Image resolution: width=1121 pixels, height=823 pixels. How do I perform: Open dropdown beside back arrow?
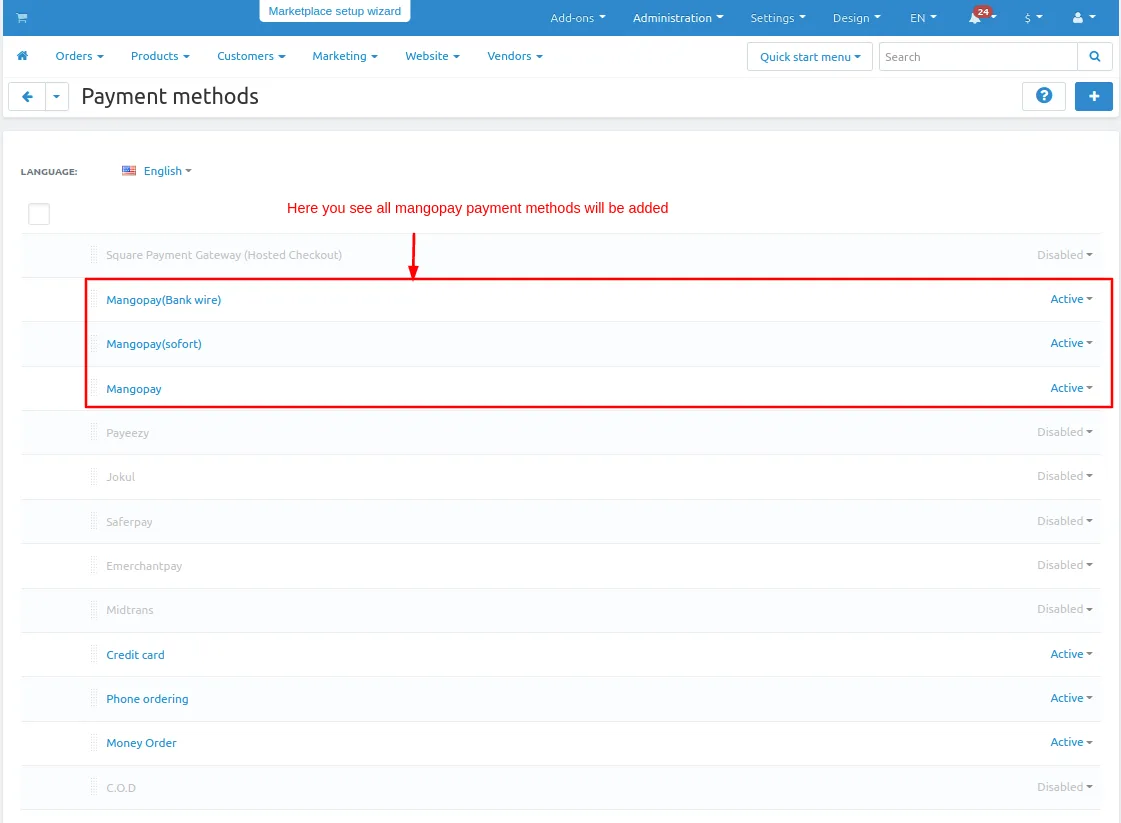coord(56,97)
